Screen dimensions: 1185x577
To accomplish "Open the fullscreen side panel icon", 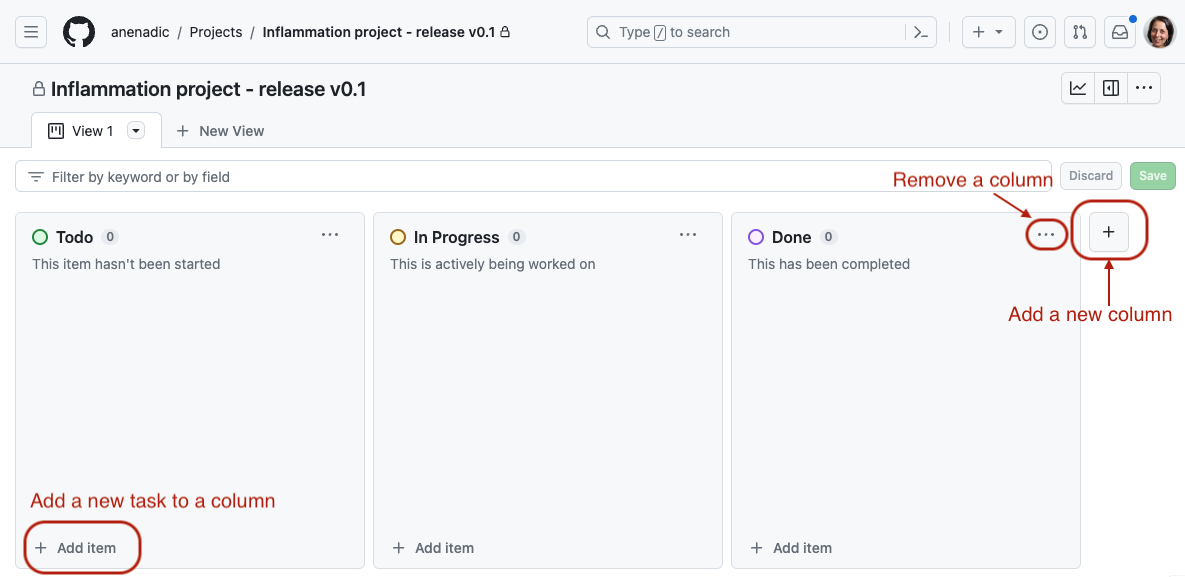I will (x=1110, y=87).
